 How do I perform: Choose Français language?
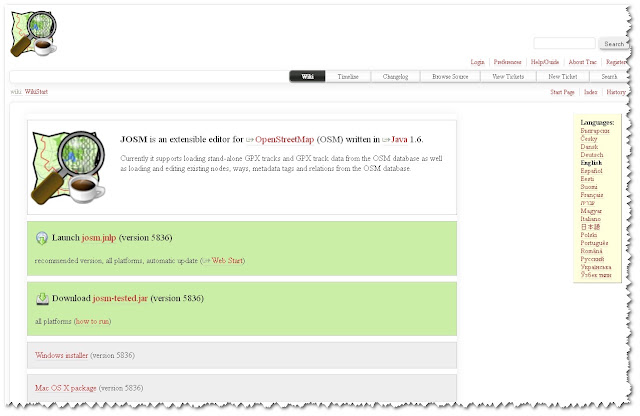click(591, 195)
